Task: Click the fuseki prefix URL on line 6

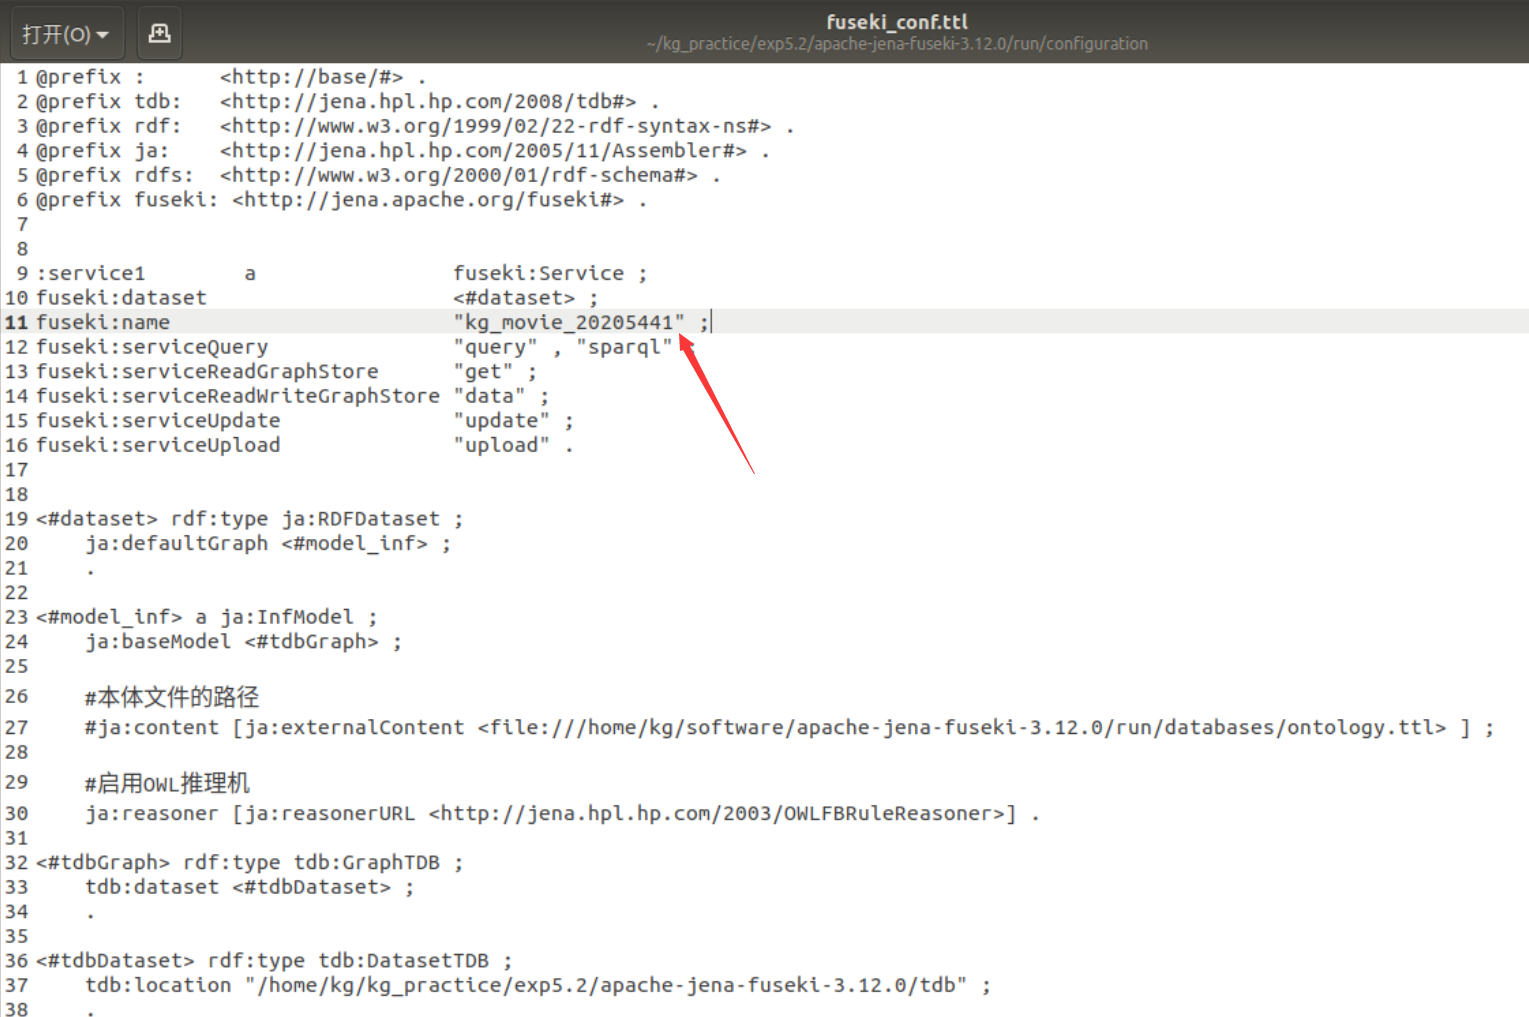Action: tap(428, 200)
